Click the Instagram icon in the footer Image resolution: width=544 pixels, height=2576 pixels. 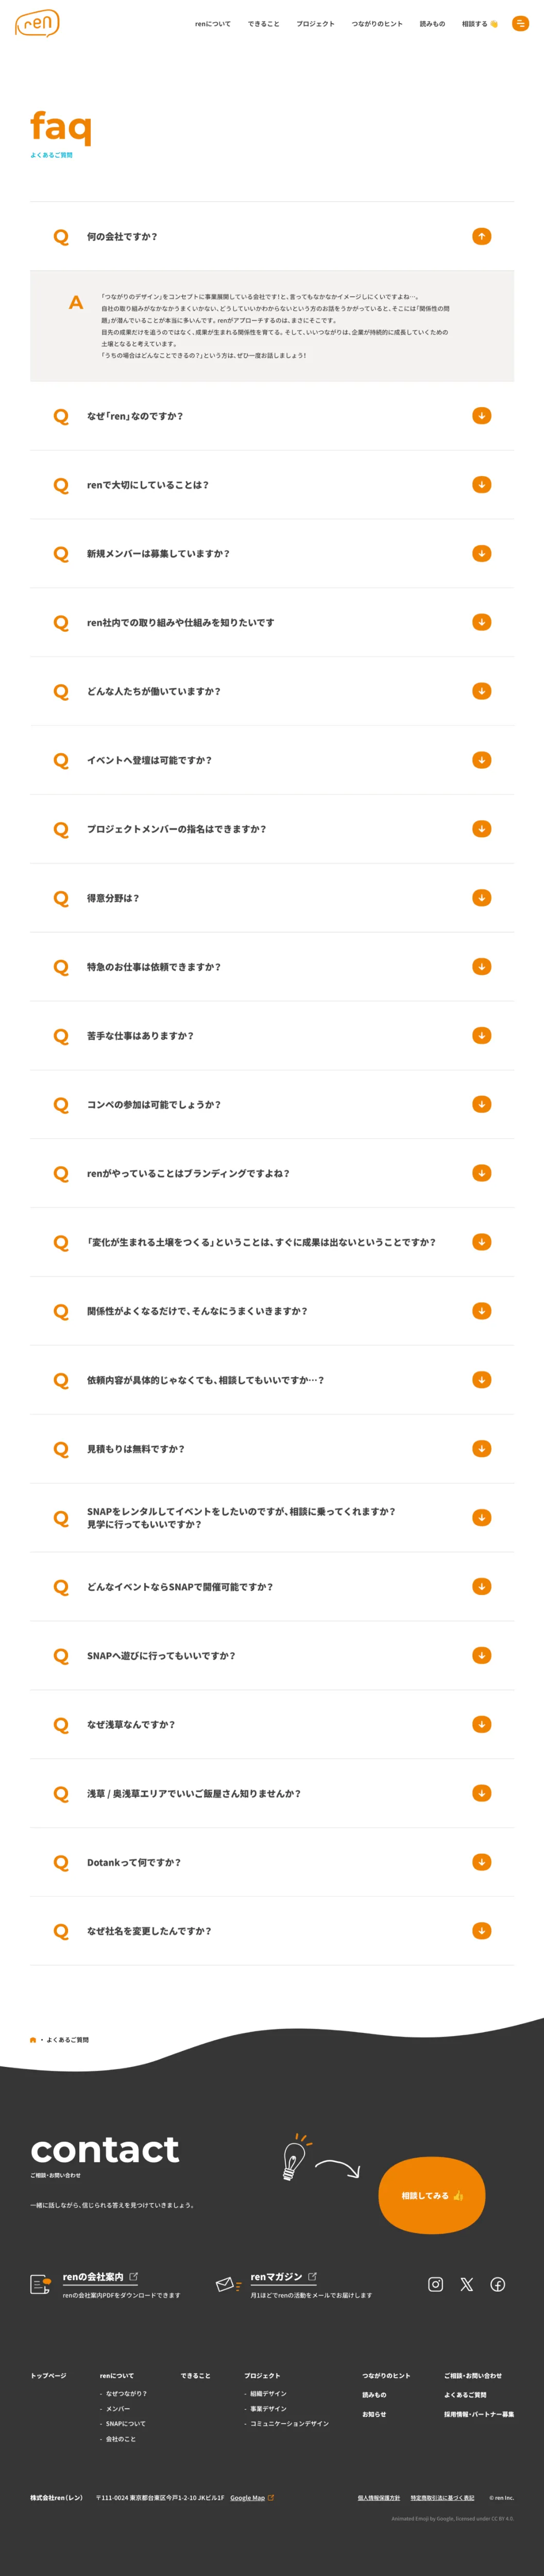435,2284
